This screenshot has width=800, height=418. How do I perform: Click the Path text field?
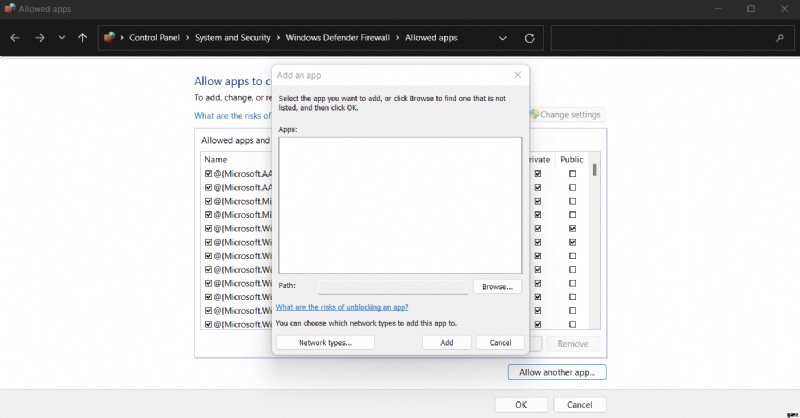coord(393,287)
